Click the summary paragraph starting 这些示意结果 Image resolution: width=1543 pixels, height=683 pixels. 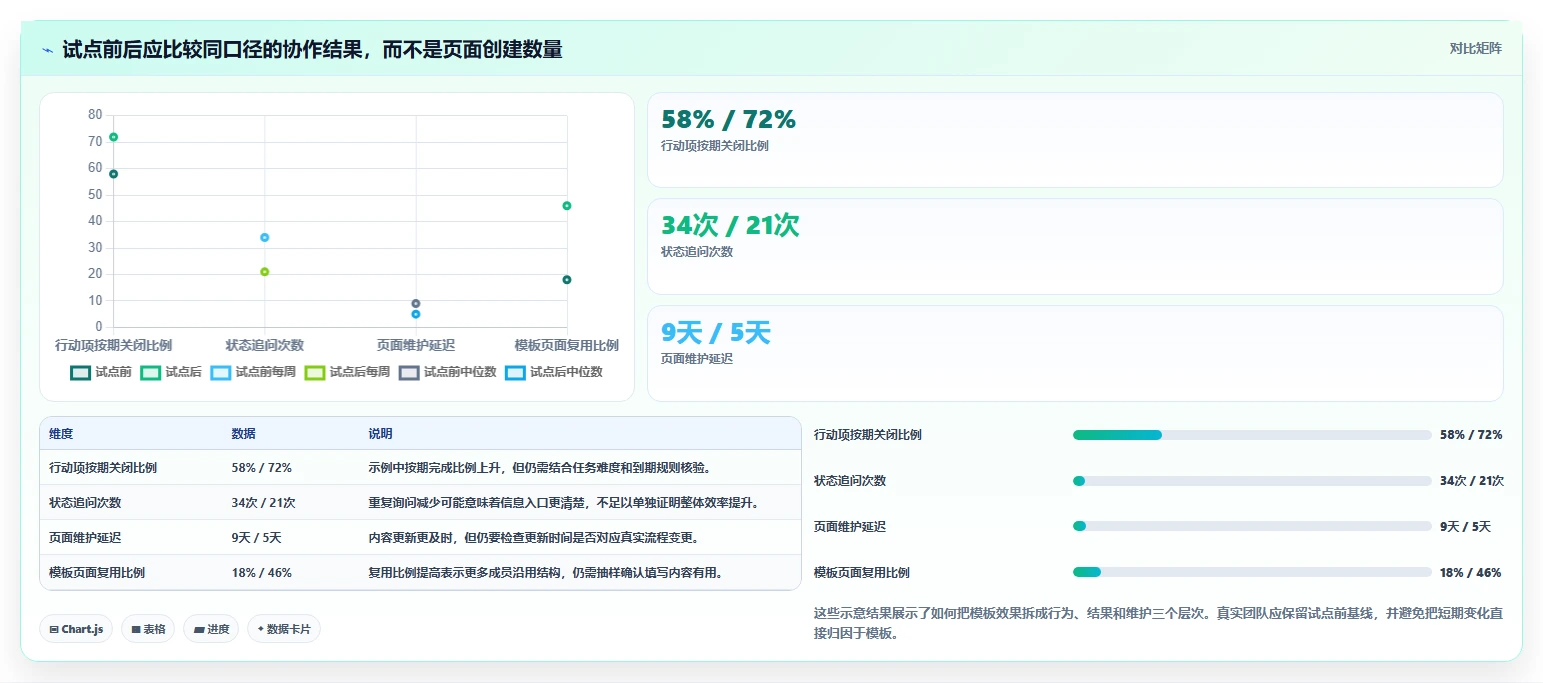pos(1158,623)
